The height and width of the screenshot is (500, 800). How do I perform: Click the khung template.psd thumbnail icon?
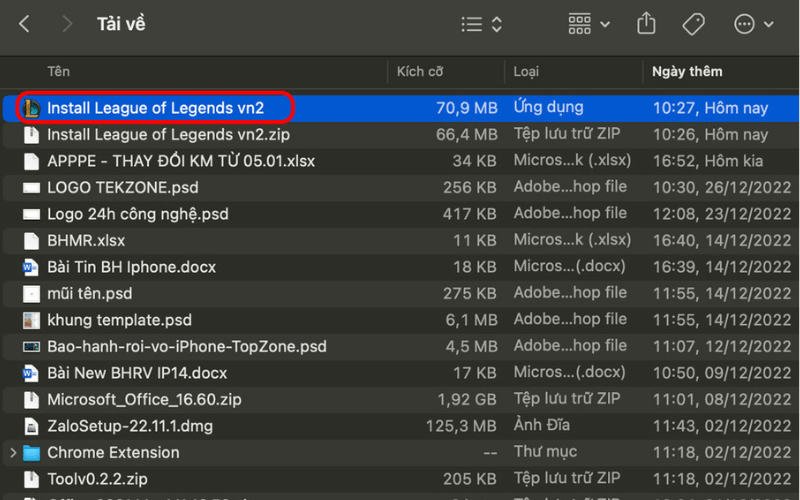click(31, 320)
